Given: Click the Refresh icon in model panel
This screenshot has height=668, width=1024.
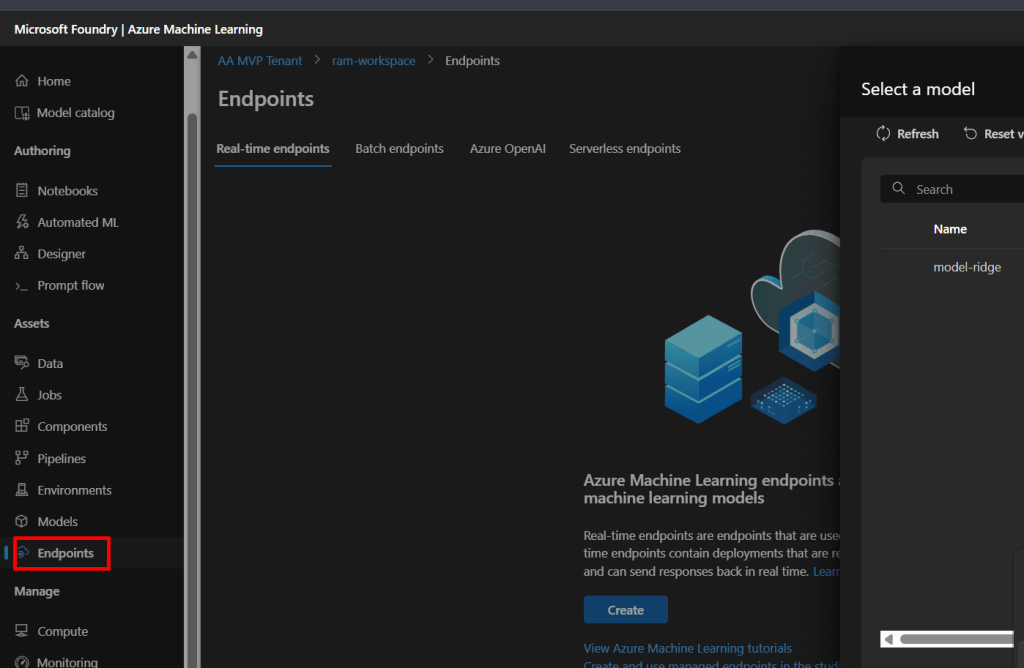Looking at the screenshot, I should [x=883, y=134].
